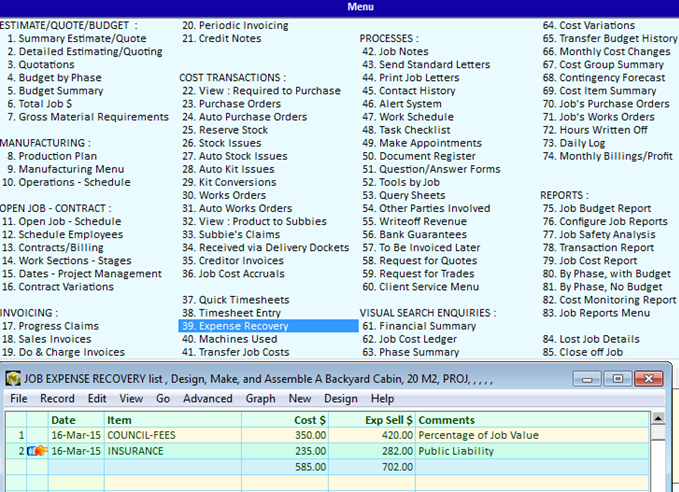Image resolution: width=679 pixels, height=492 pixels.
Task: Open 1. Summary Estimate/Quote
Action: [77, 39]
